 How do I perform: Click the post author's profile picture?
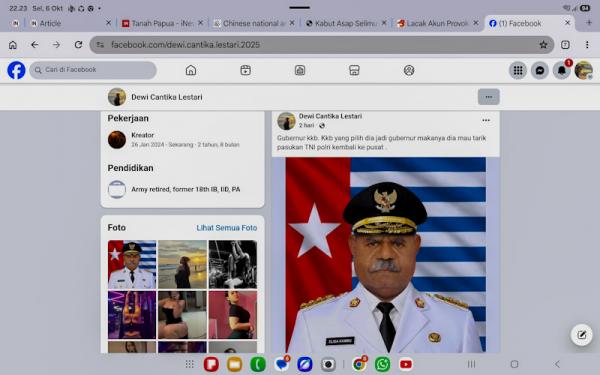[x=286, y=121]
